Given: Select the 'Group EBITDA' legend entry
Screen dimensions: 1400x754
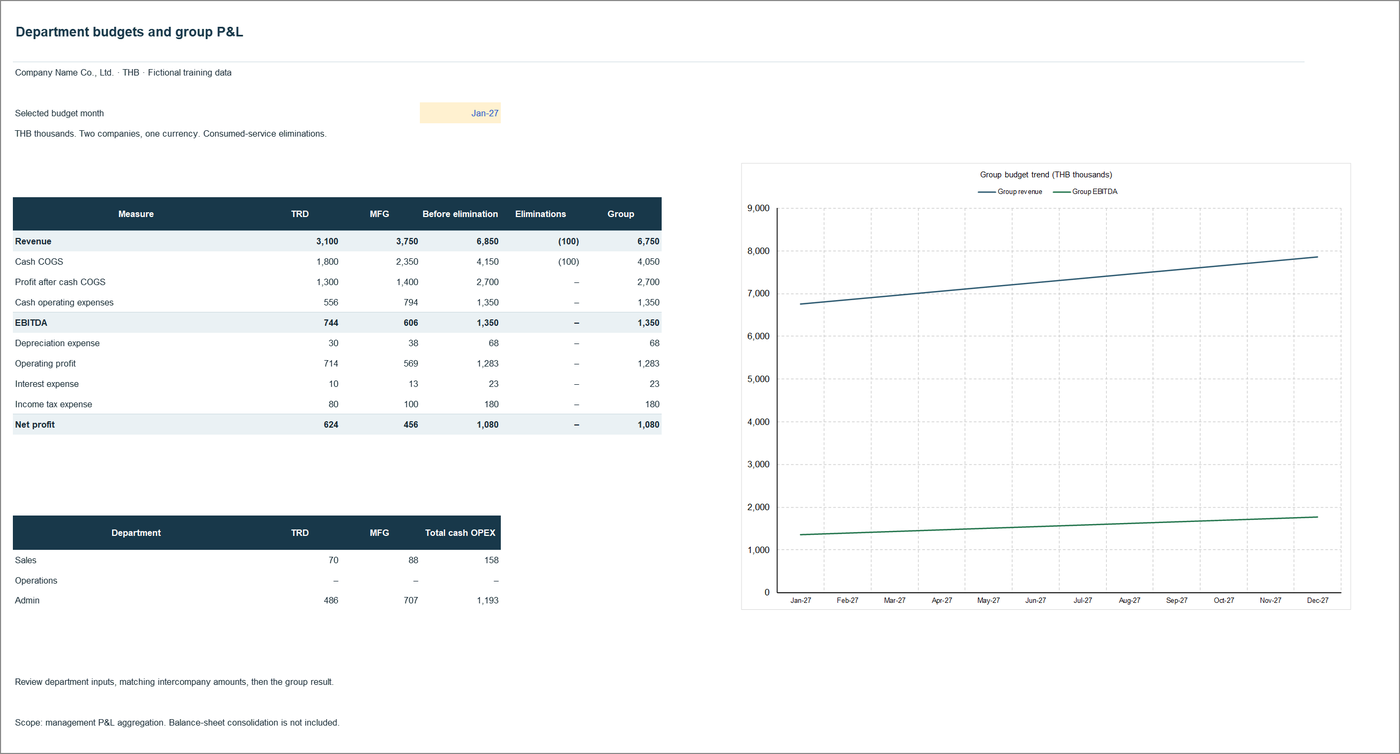Looking at the screenshot, I should click(1085, 191).
